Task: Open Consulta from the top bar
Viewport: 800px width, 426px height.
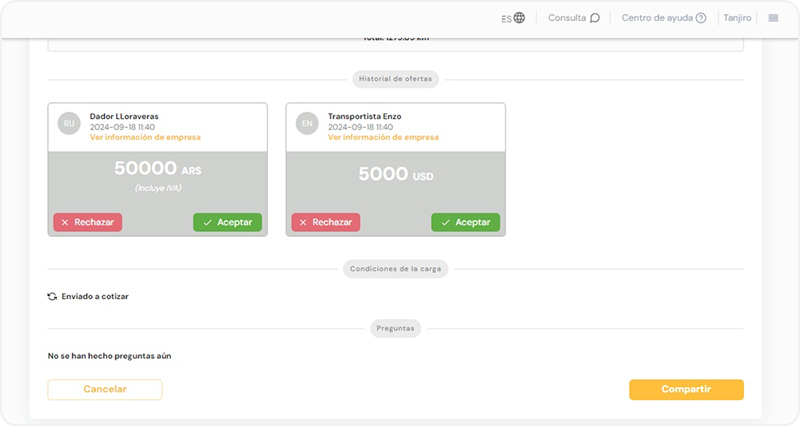Action: click(x=567, y=18)
